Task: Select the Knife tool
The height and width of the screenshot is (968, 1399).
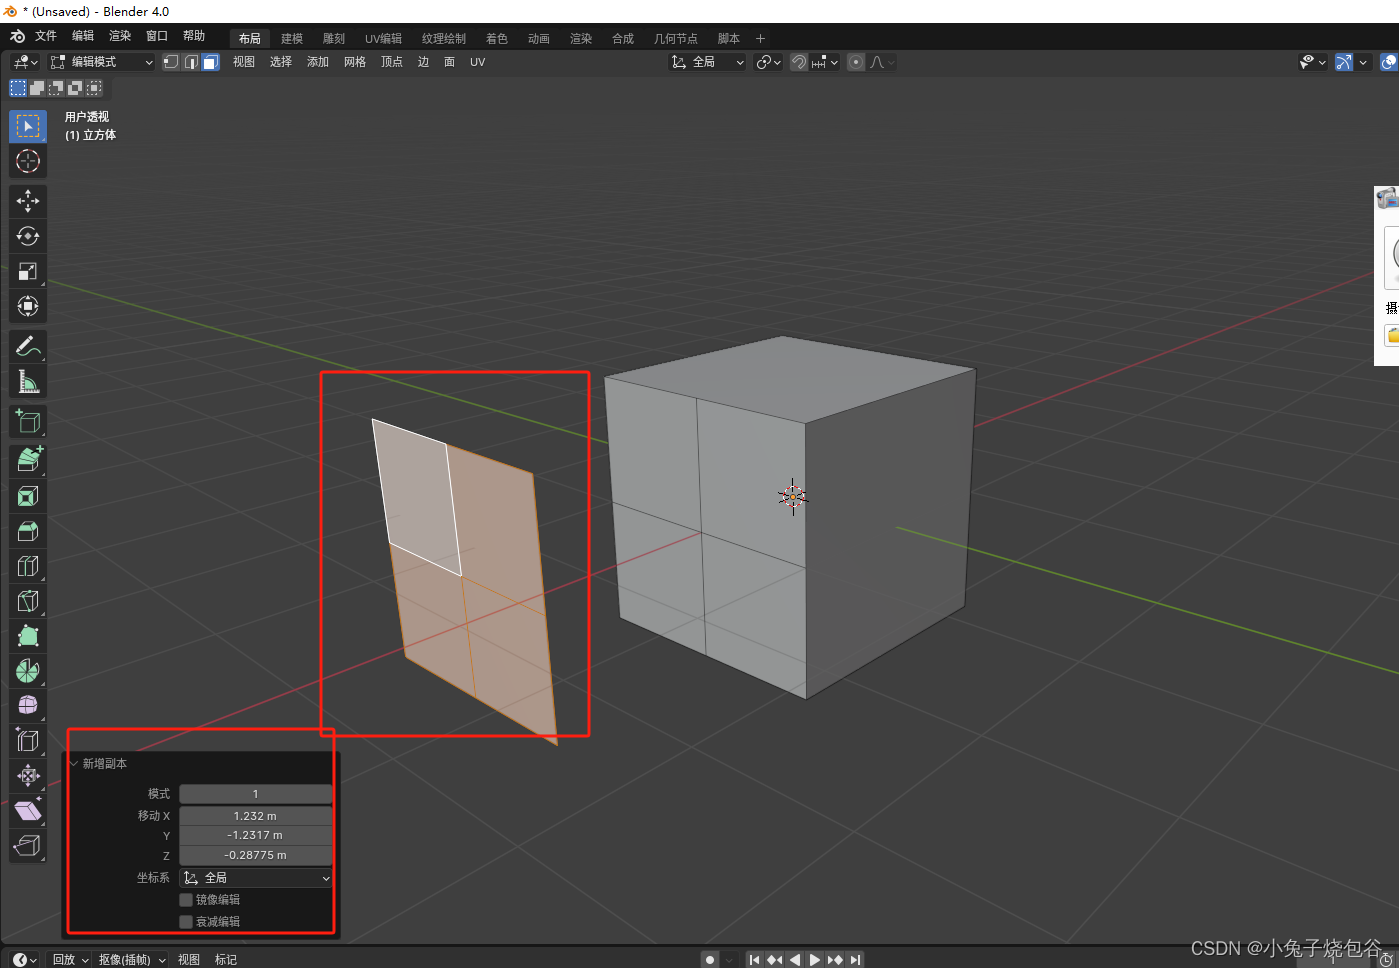Action: [28, 601]
